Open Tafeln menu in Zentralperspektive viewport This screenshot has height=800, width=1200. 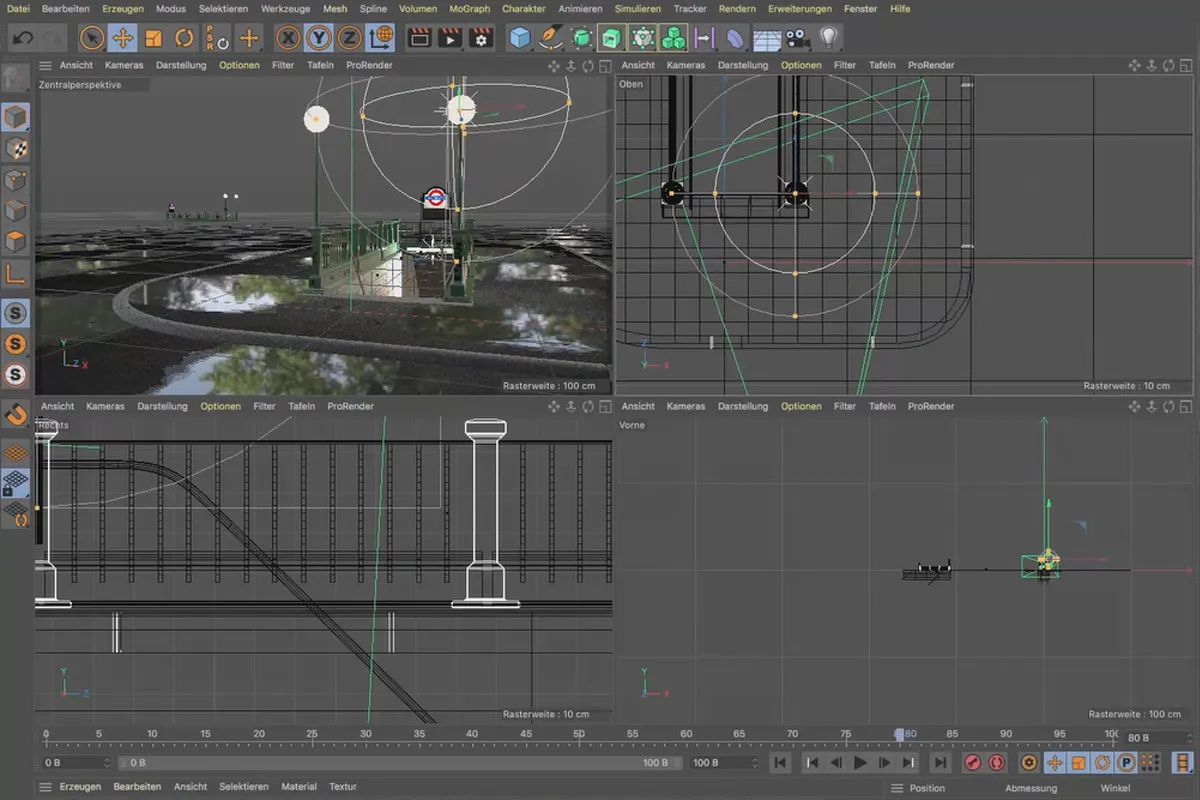[x=321, y=65]
